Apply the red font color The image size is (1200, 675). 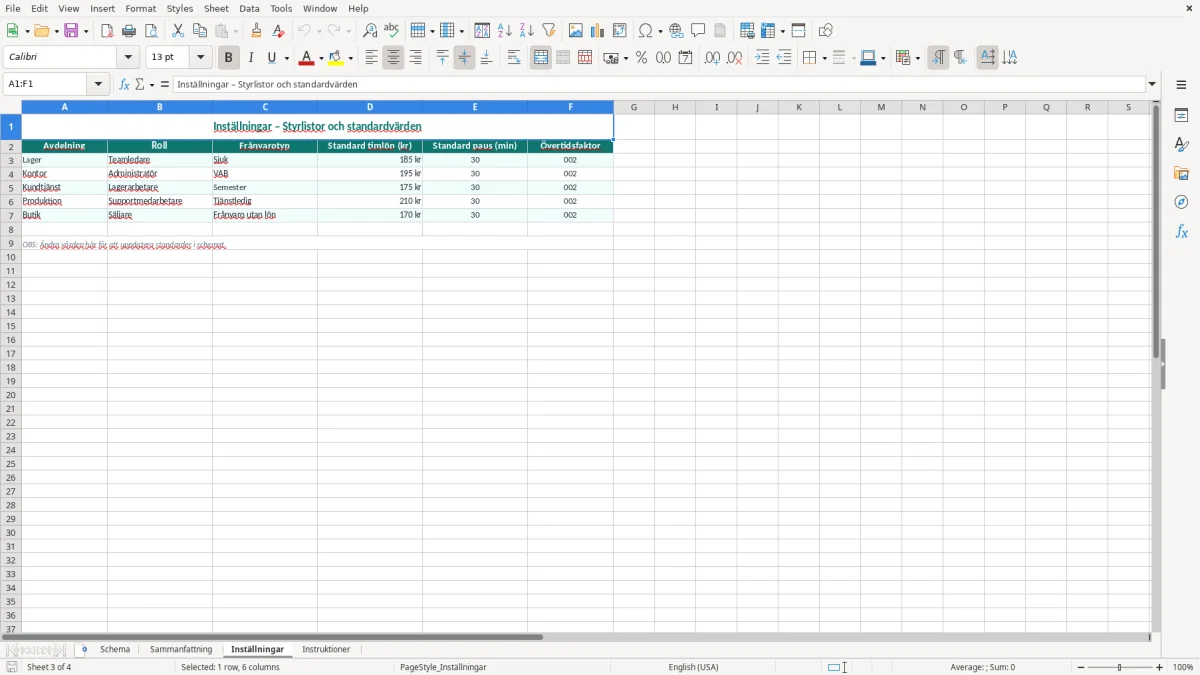[x=308, y=58]
